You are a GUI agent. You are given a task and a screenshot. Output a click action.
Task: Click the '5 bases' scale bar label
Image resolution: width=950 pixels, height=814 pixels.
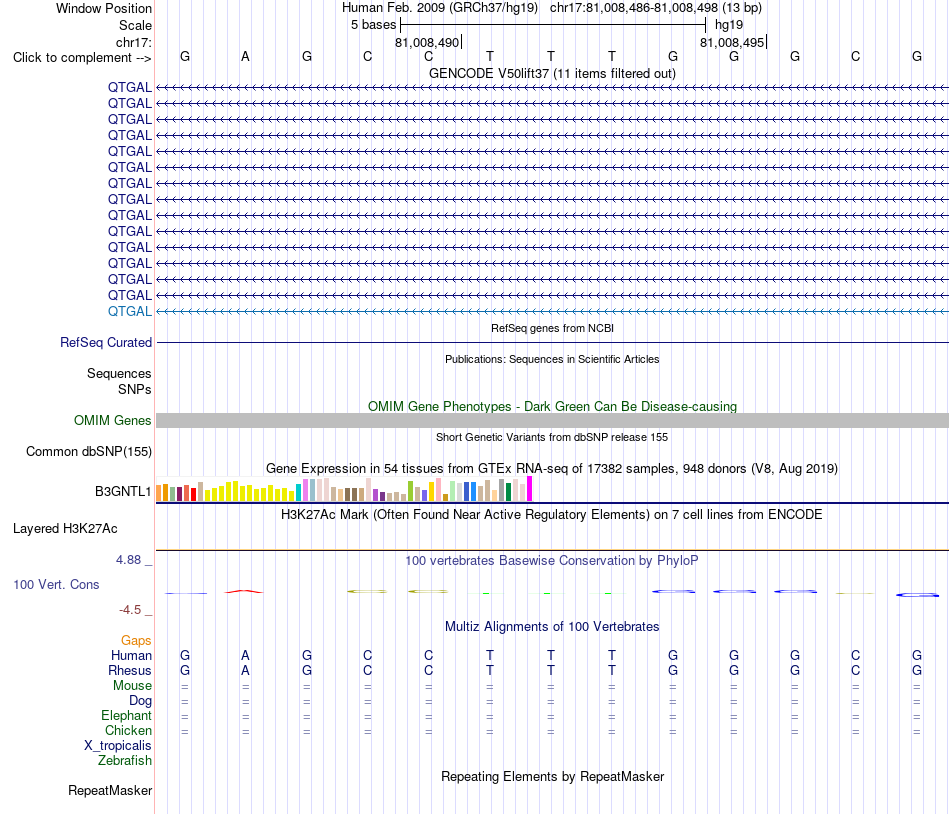373,25
